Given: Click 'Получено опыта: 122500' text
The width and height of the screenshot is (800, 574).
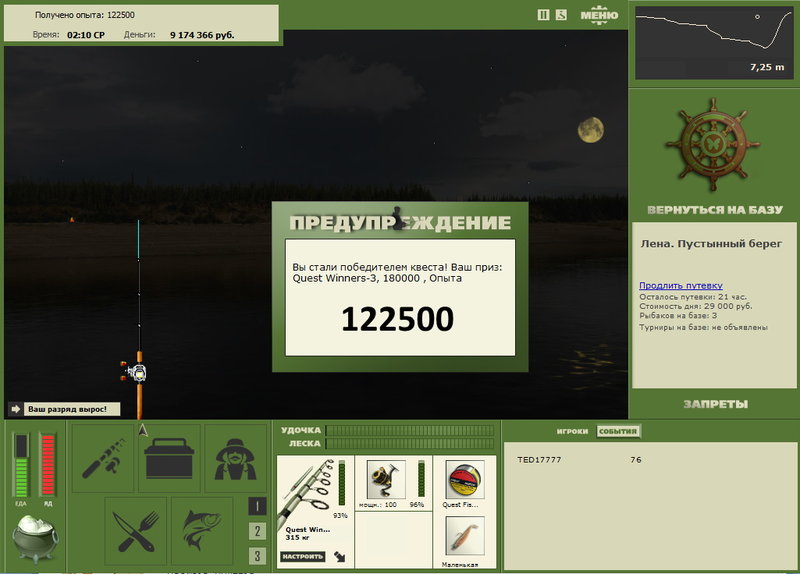Looking at the screenshot, I should click(85, 15).
